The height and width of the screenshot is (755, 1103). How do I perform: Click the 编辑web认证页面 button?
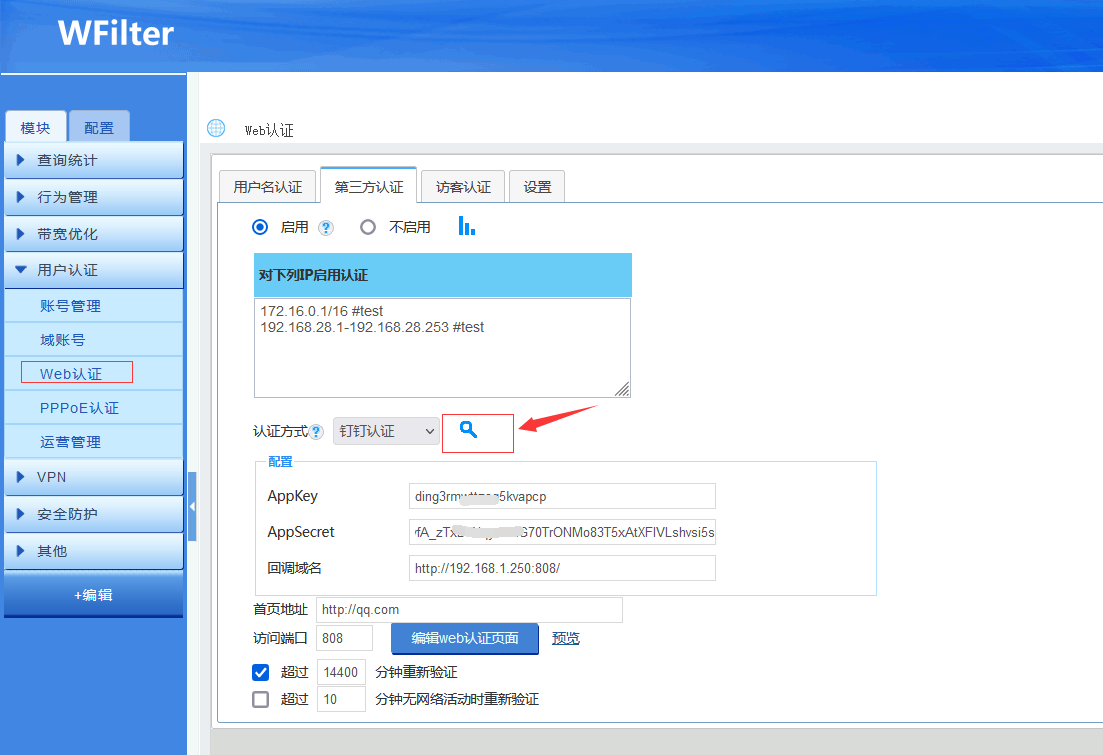click(x=465, y=638)
